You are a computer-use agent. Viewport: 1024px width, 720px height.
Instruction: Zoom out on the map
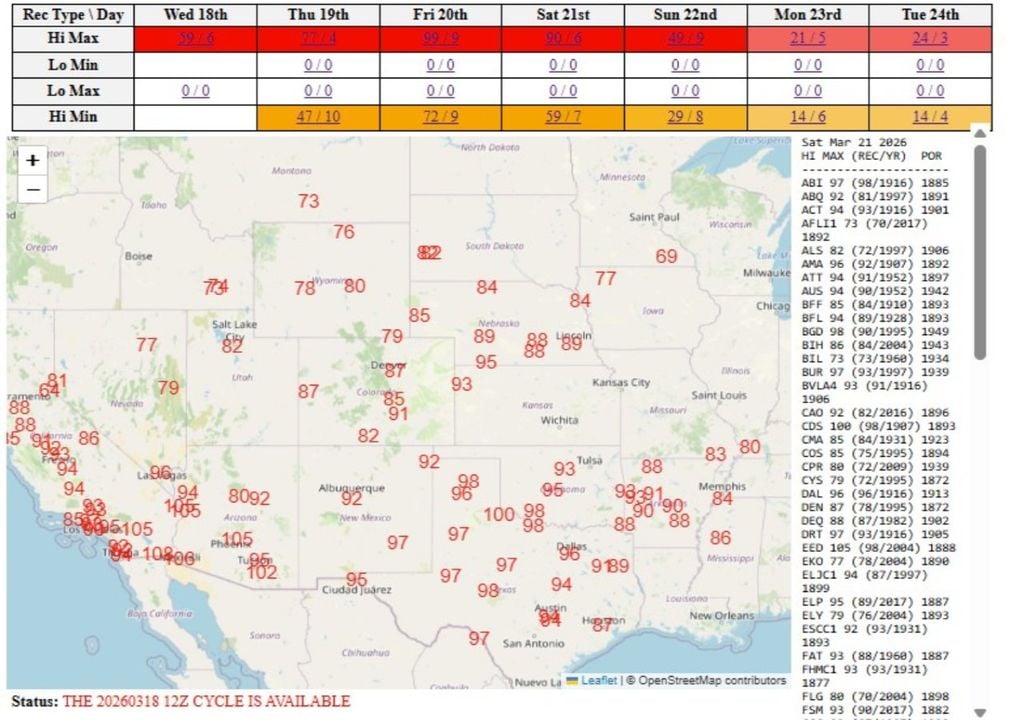coord(32,189)
